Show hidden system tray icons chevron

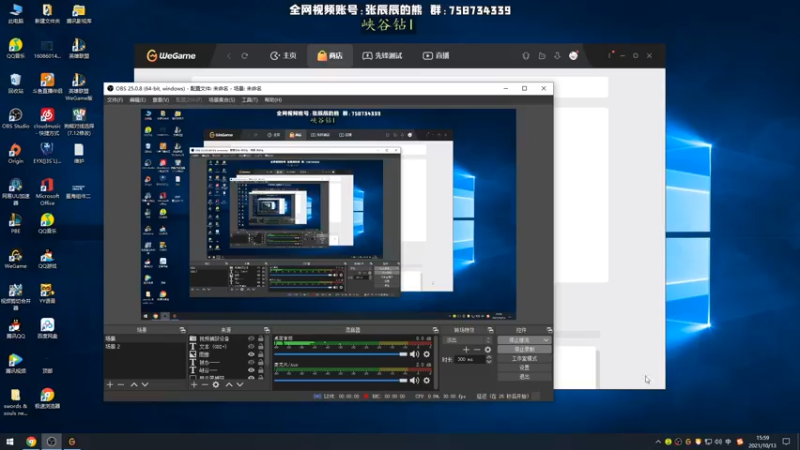click(x=658, y=442)
